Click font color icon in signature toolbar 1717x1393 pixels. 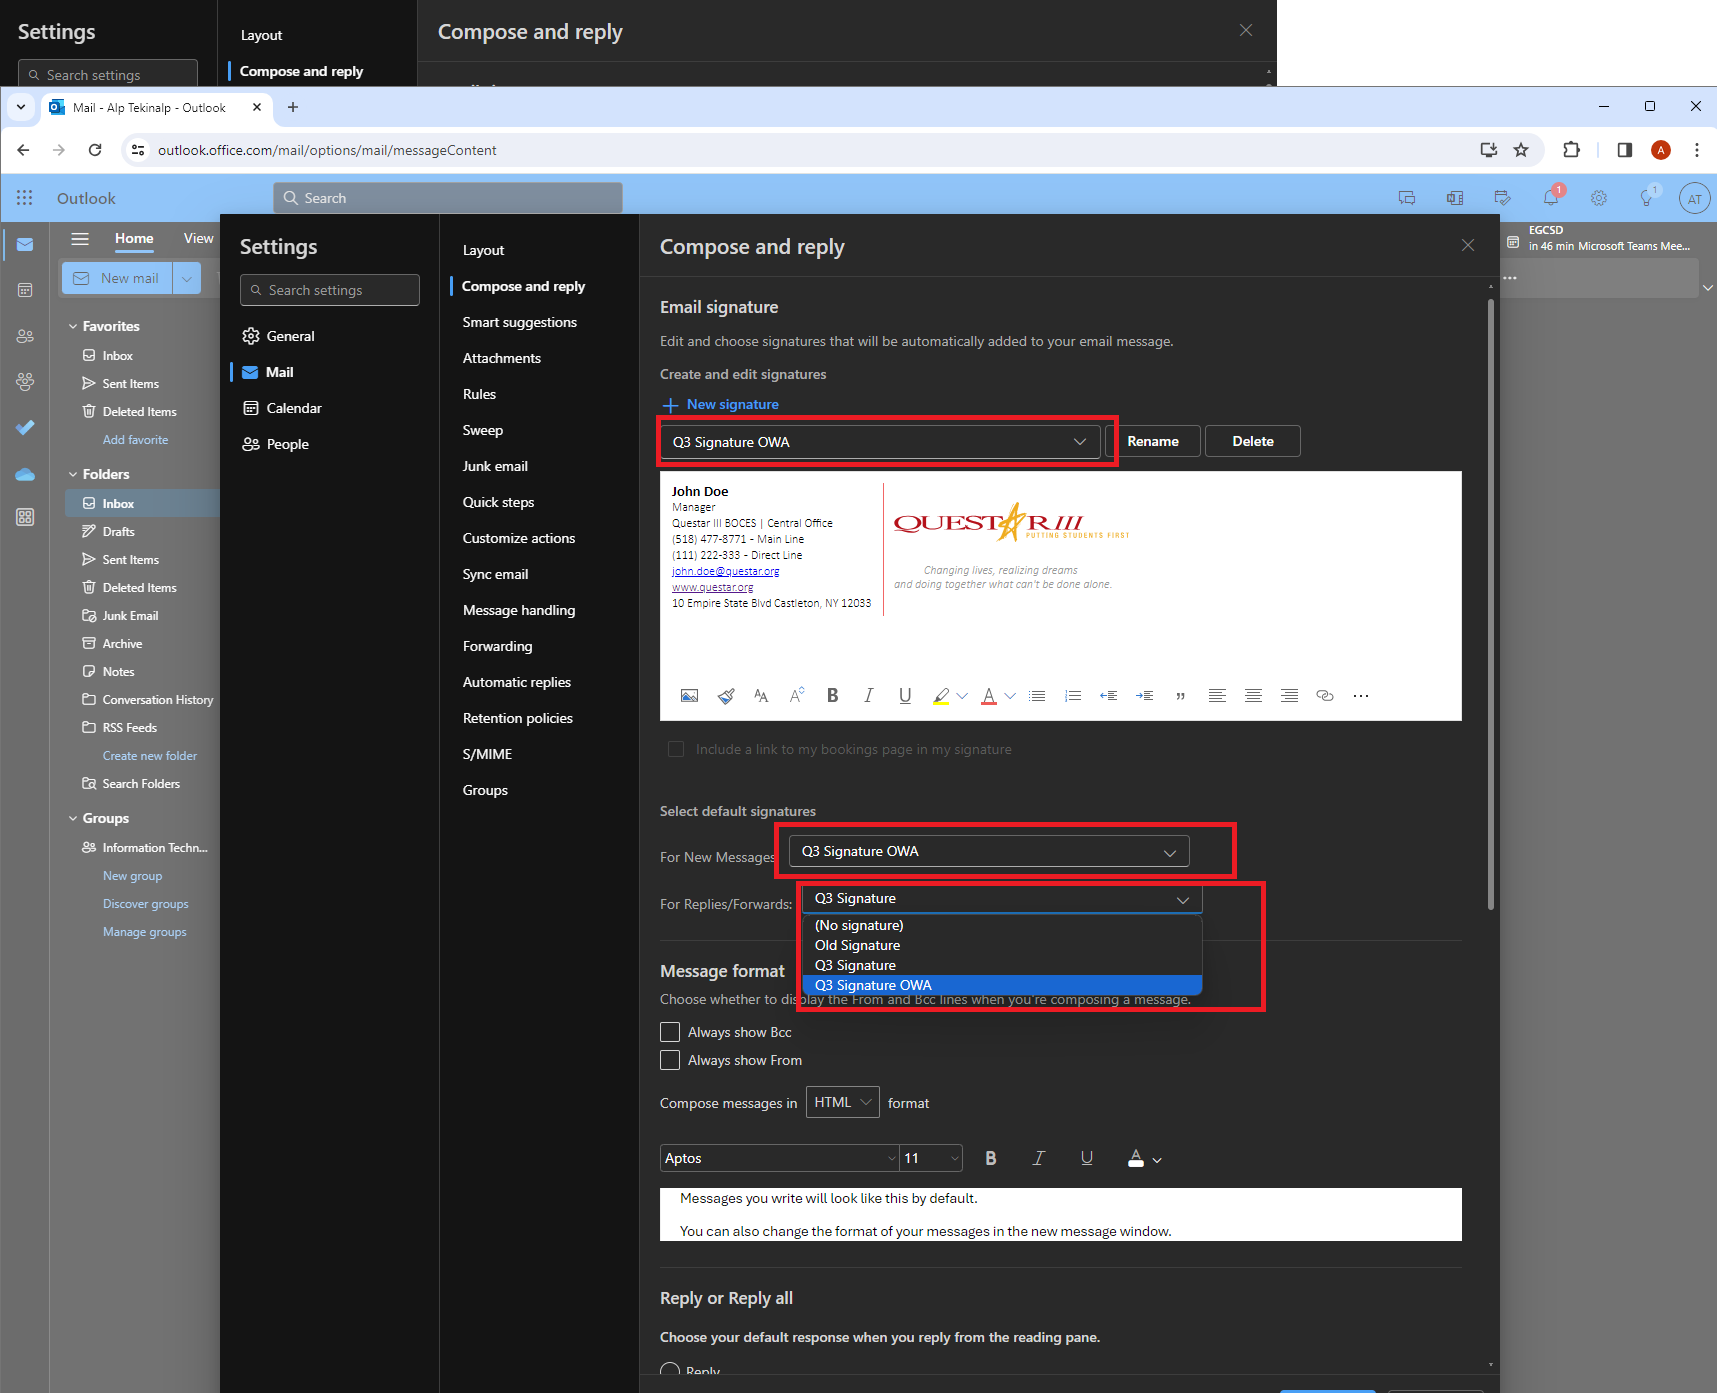[989, 696]
